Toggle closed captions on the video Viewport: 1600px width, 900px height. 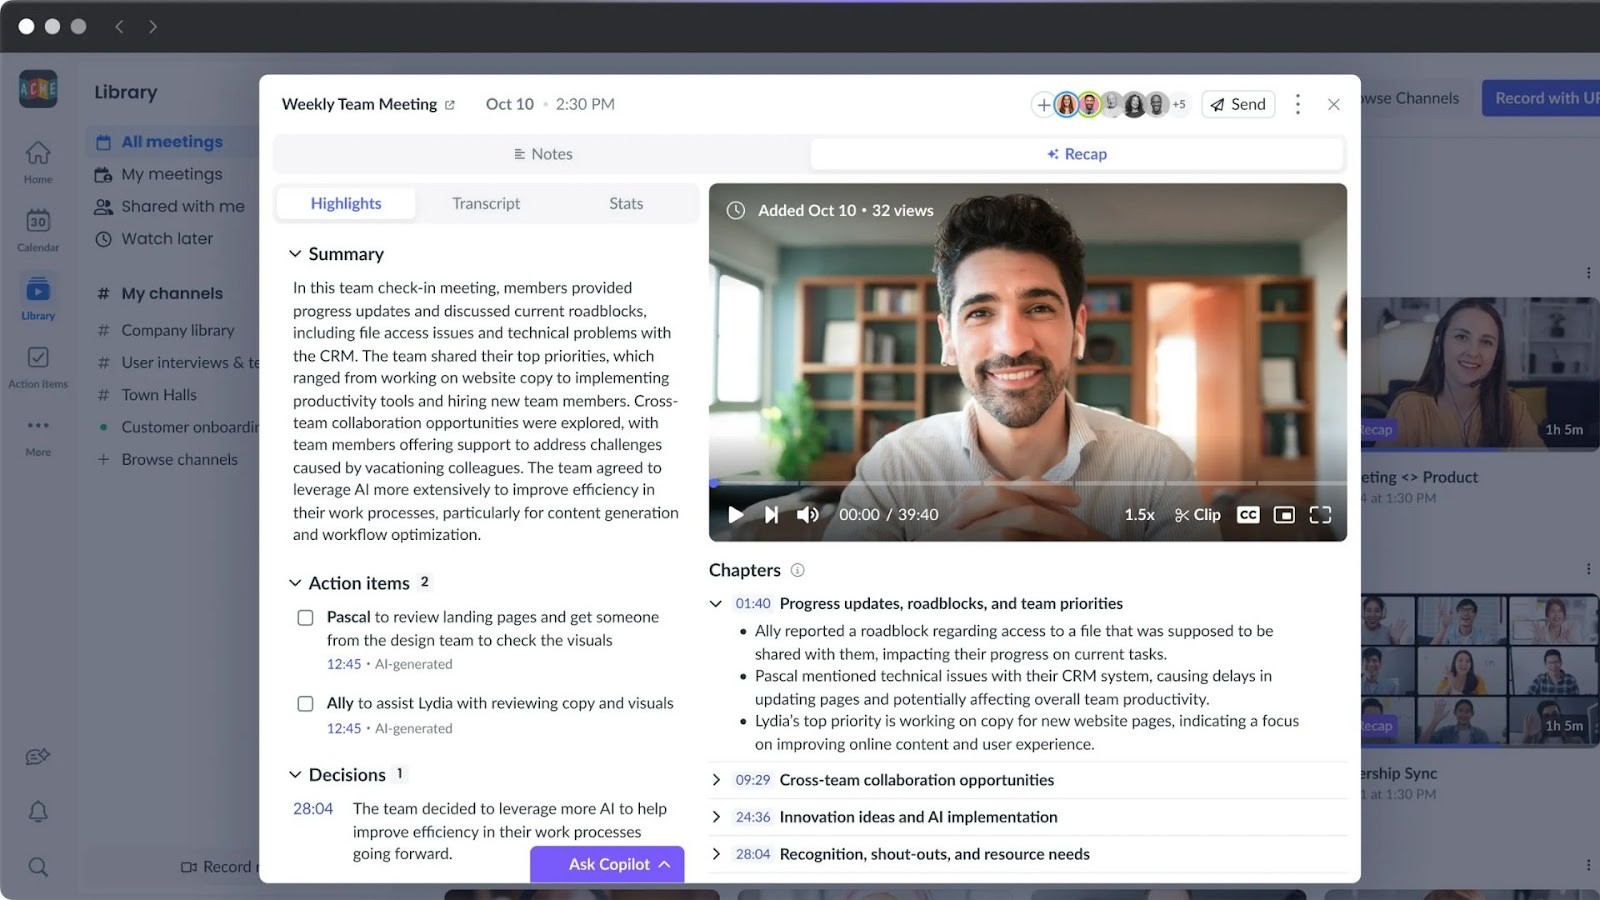click(x=1247, y=514)
